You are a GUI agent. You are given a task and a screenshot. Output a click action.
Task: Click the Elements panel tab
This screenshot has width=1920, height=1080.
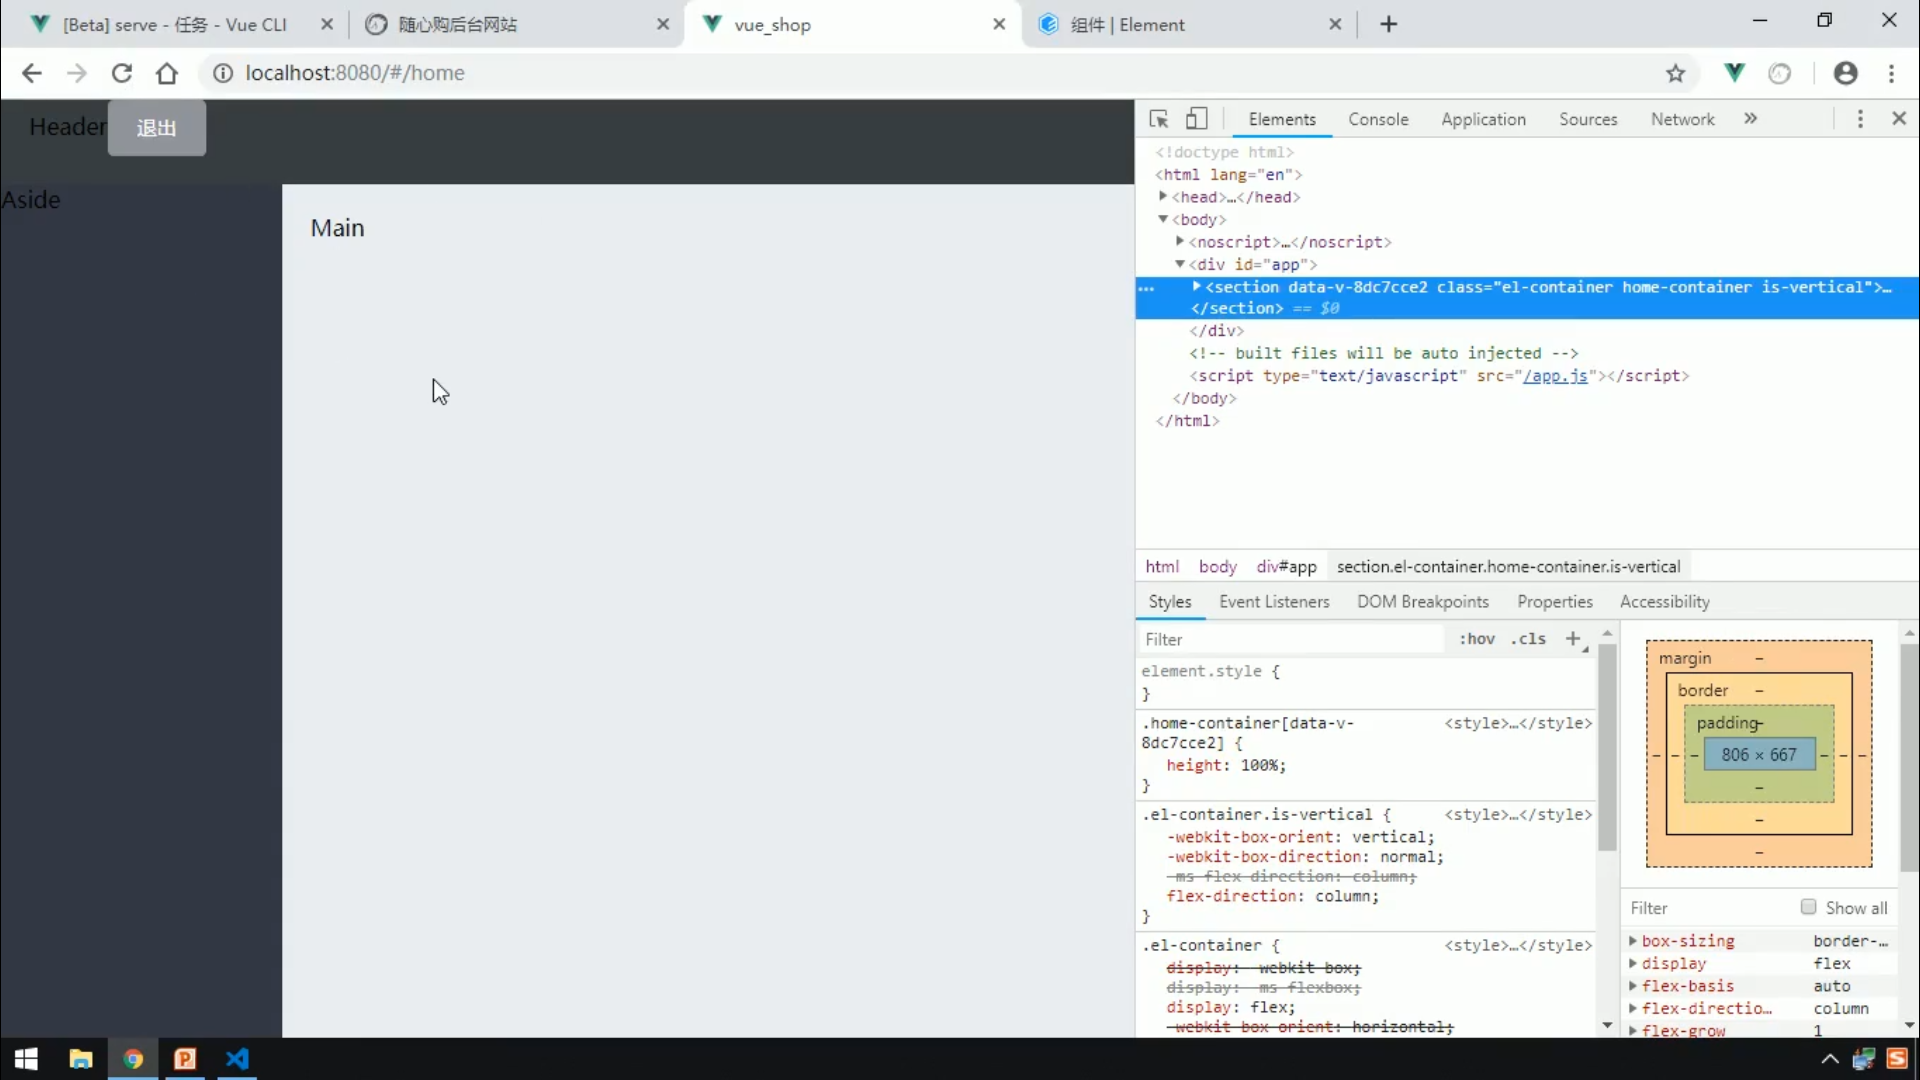pyautogui.click(x=1282, y=119)
